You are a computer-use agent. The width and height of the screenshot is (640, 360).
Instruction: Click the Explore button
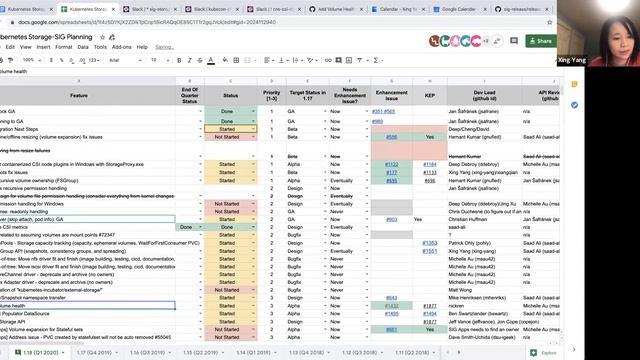[544, 353]
